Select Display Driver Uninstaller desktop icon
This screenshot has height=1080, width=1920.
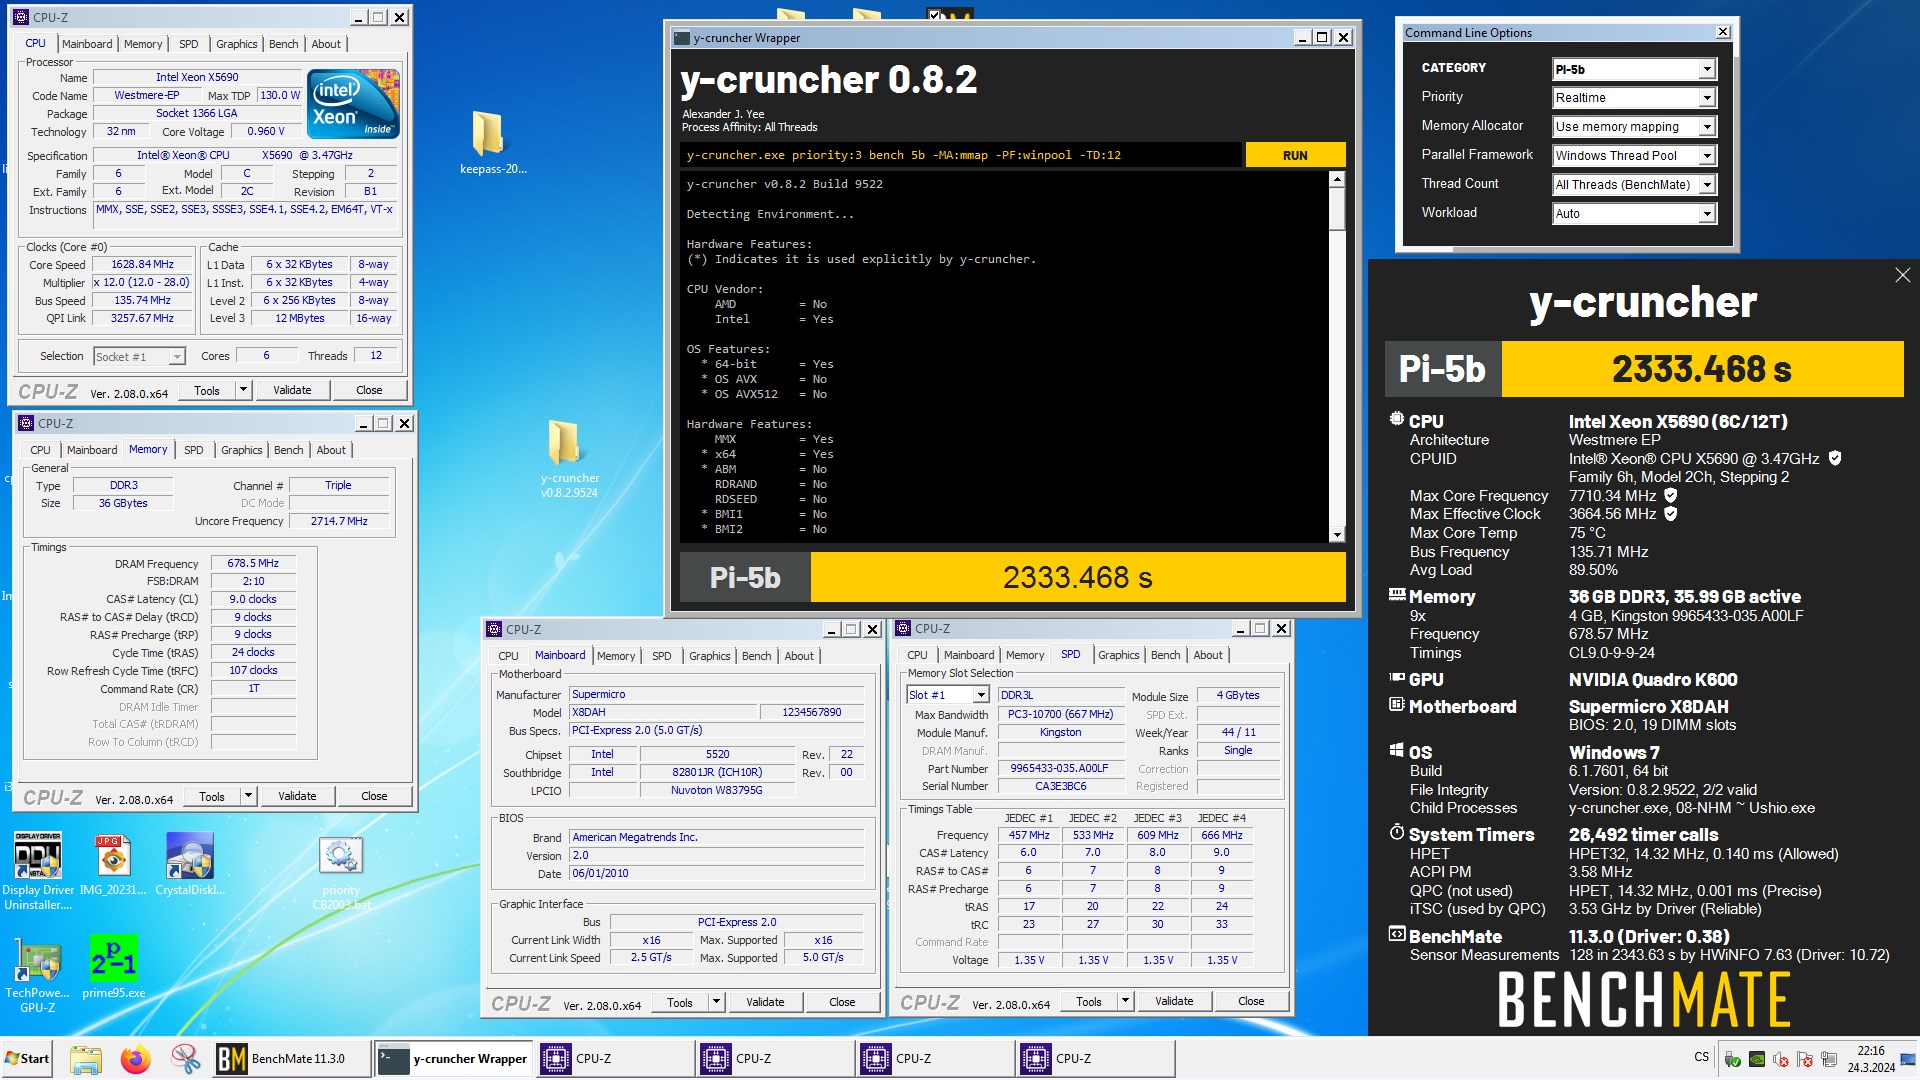[x=38, y=870]
